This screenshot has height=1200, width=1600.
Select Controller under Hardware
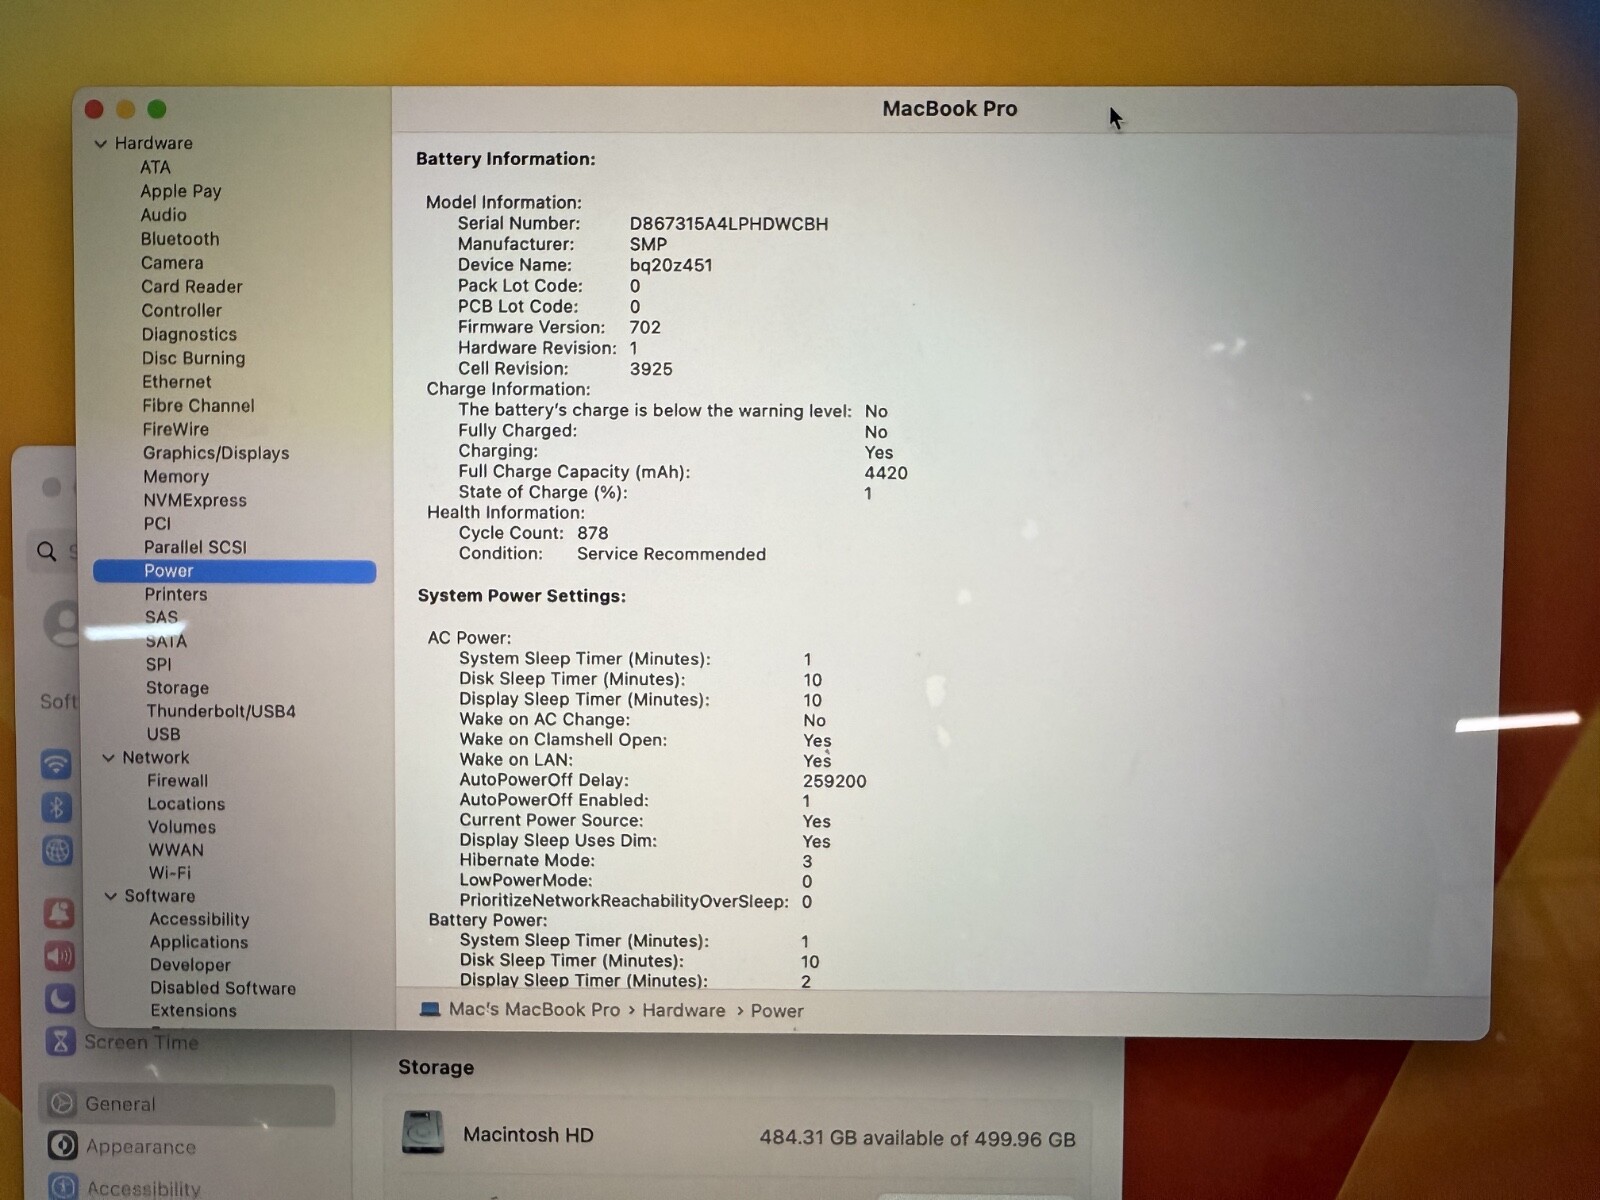click(181, 311)
